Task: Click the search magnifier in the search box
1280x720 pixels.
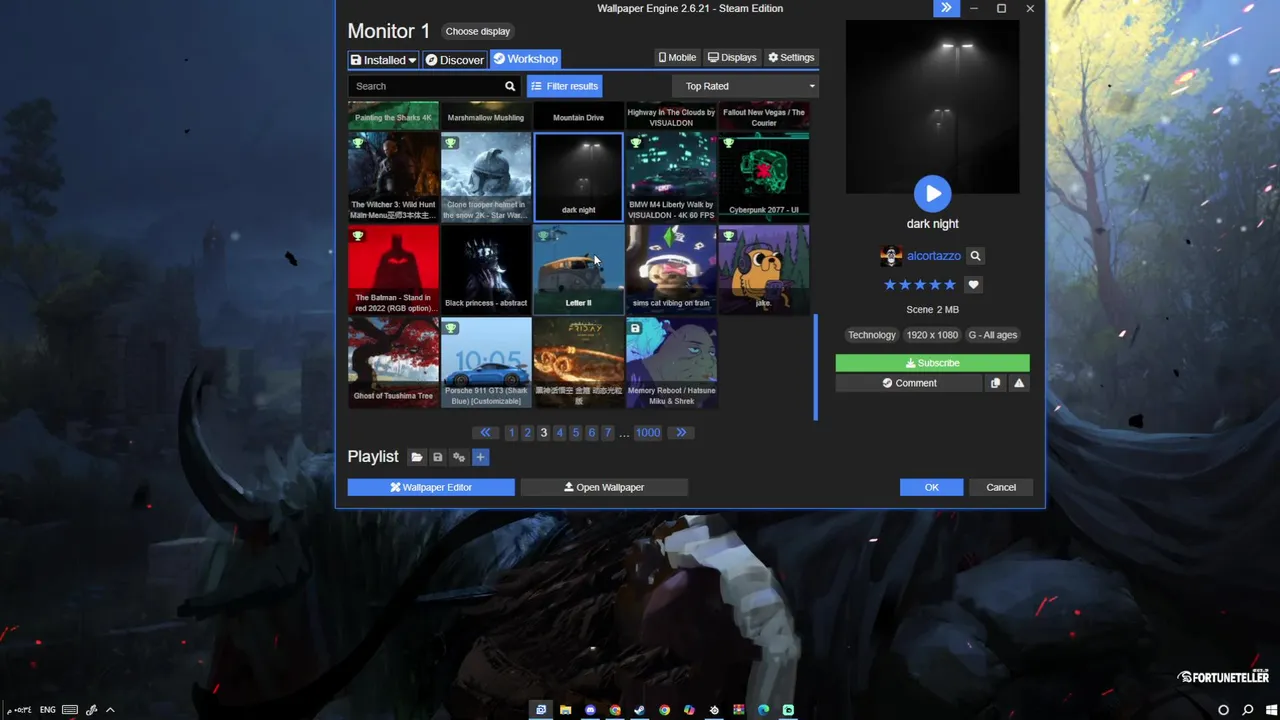Action: [x=510, y=86]
